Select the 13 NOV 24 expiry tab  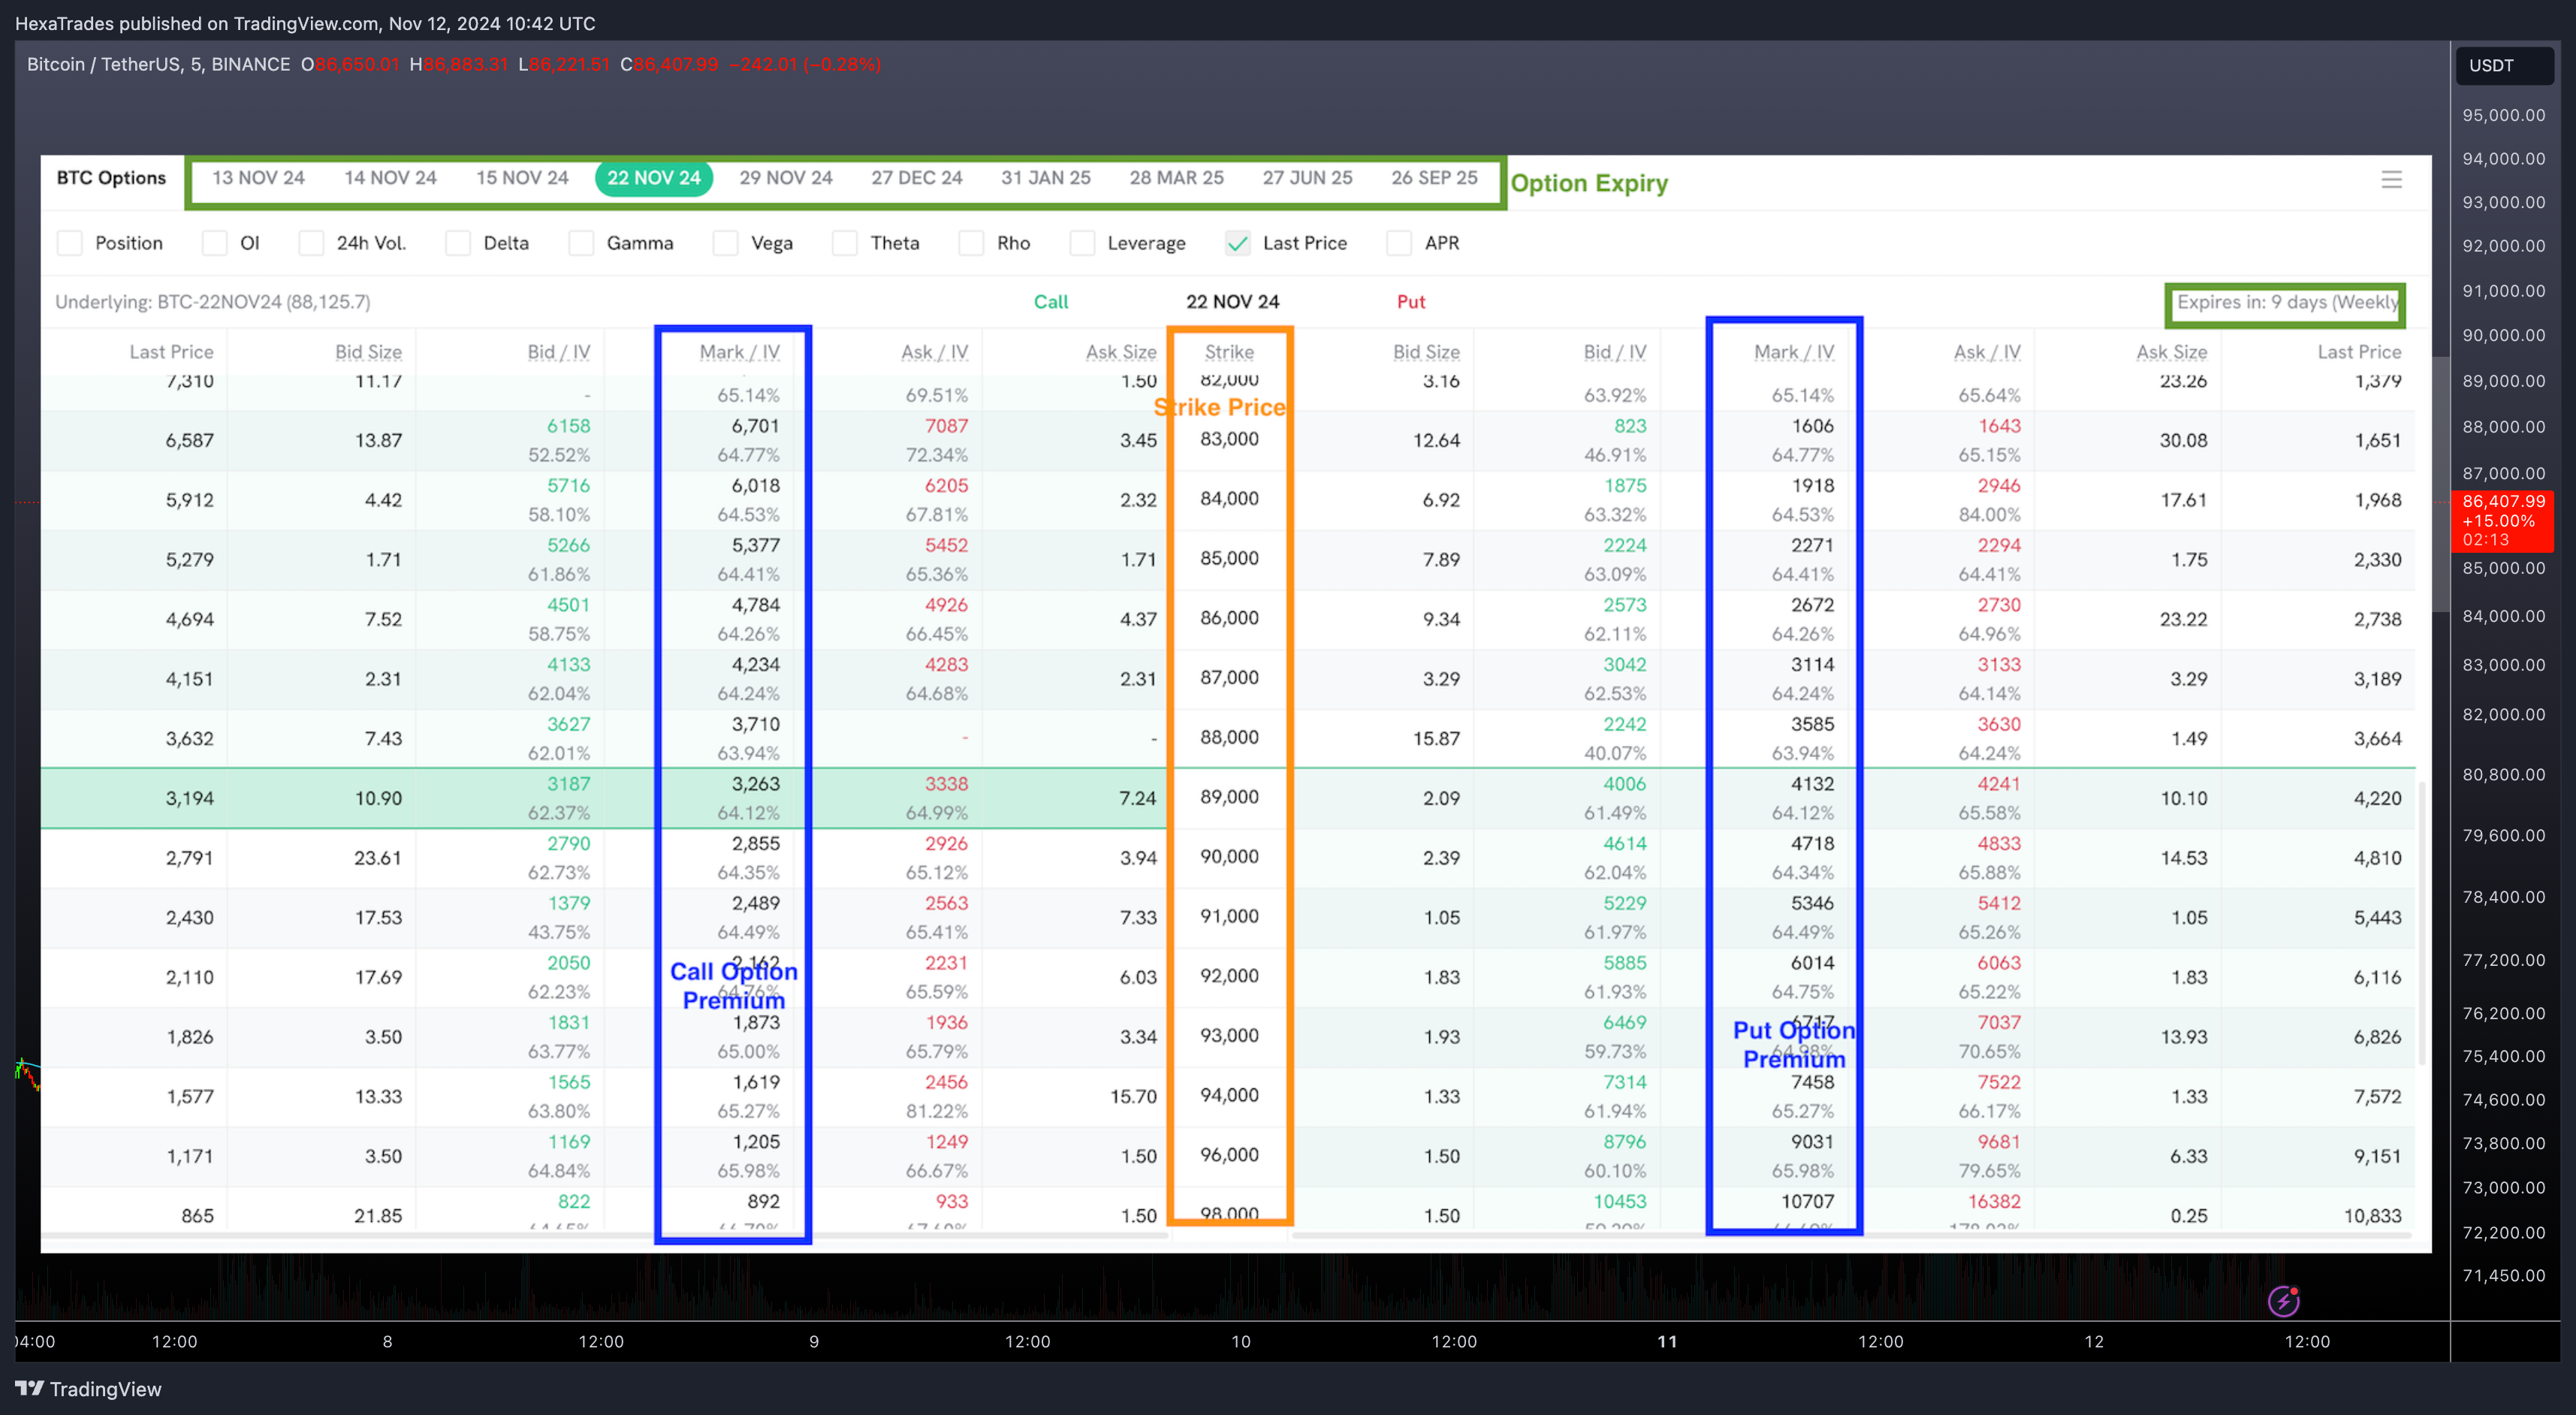[258, 178]
